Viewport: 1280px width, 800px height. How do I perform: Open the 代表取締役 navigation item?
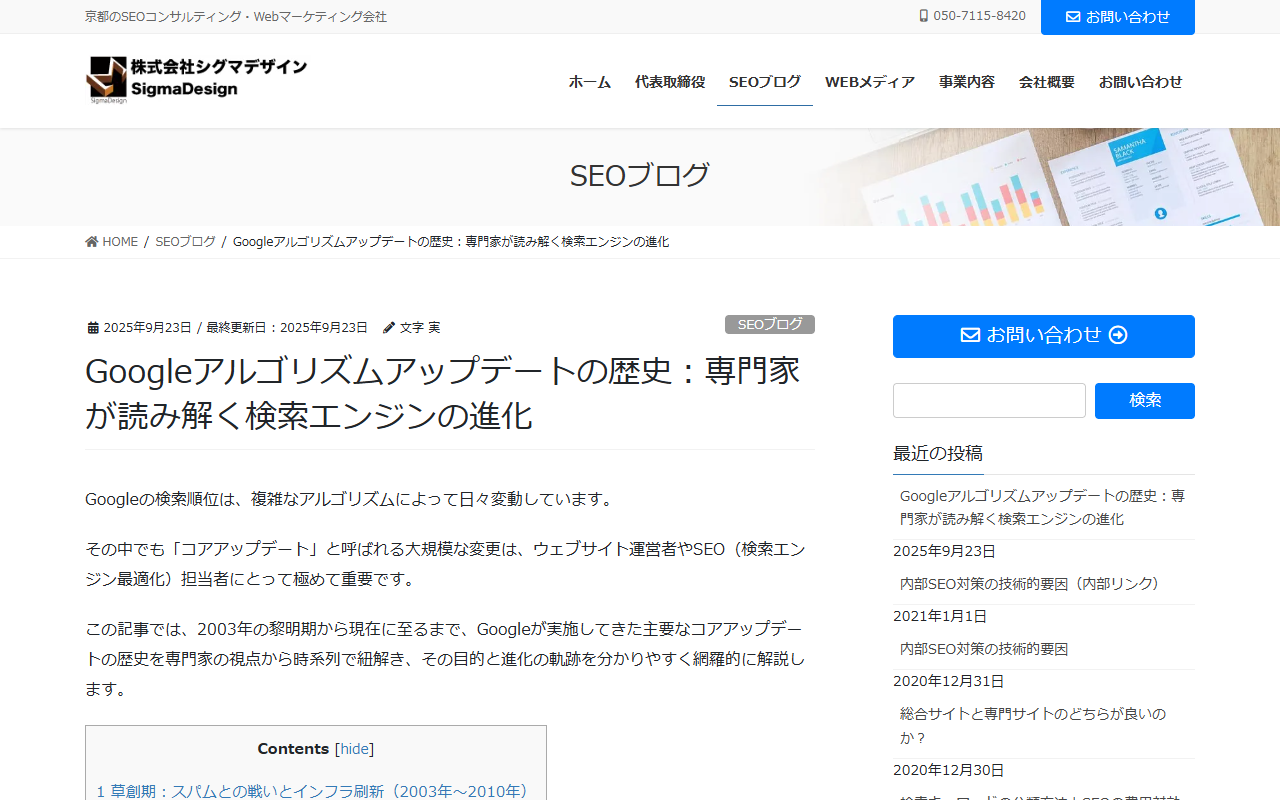pyautogui.click(x=669, y=82)
